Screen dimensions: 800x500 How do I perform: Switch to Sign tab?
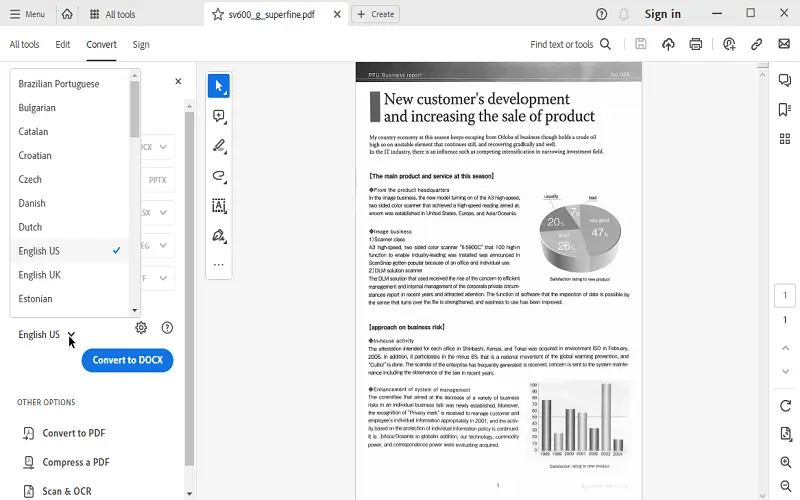141,44
